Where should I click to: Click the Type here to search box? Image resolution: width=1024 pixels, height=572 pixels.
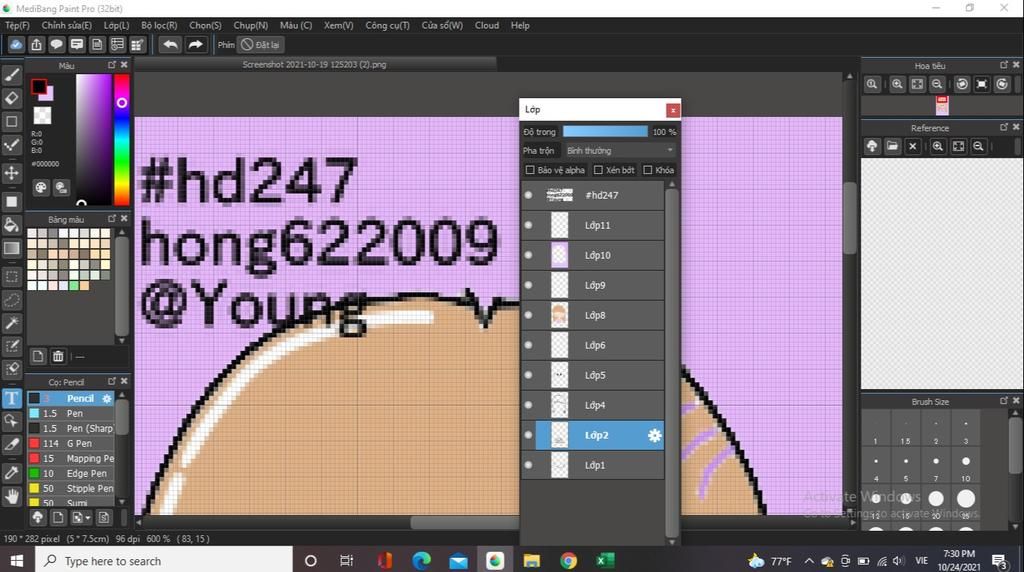[163, 561]
